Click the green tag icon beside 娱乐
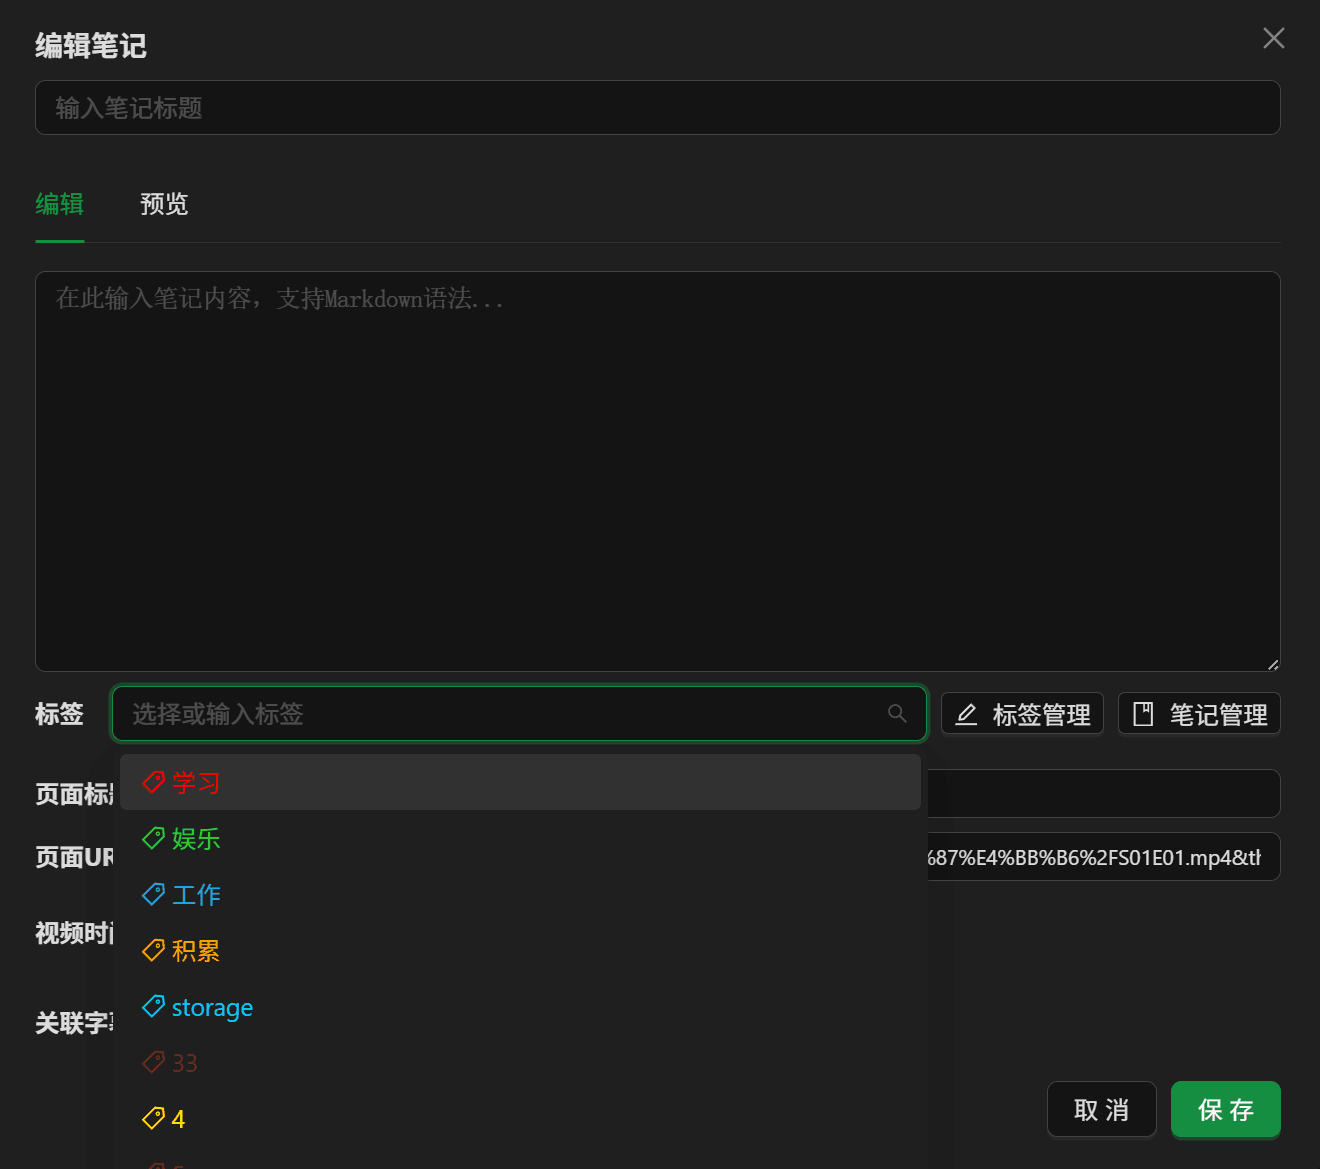This screenshot has width=1320, height=1169. point(153,838)
